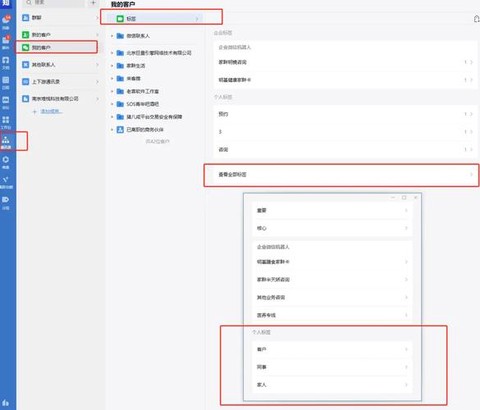Expand the 微信联系人 folder

[133, 36]
